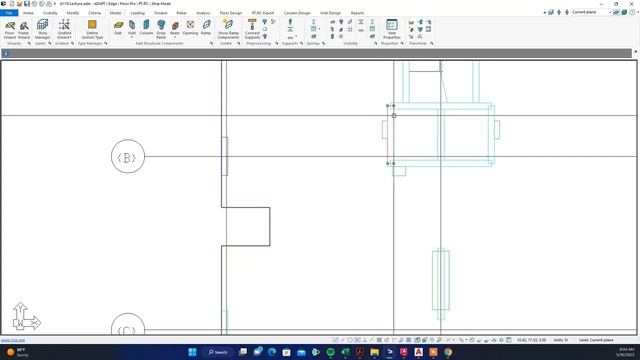Switch to the Visibility ribbon tab
Viewport: 640px width, 360px height.
tap(50, 13)
